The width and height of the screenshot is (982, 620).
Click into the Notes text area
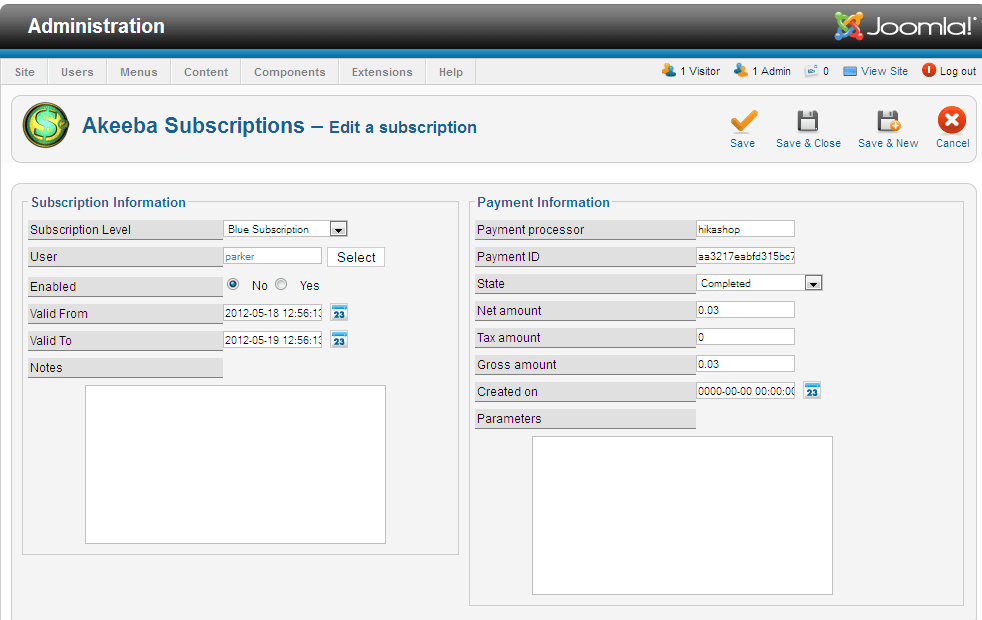(235, 464)
